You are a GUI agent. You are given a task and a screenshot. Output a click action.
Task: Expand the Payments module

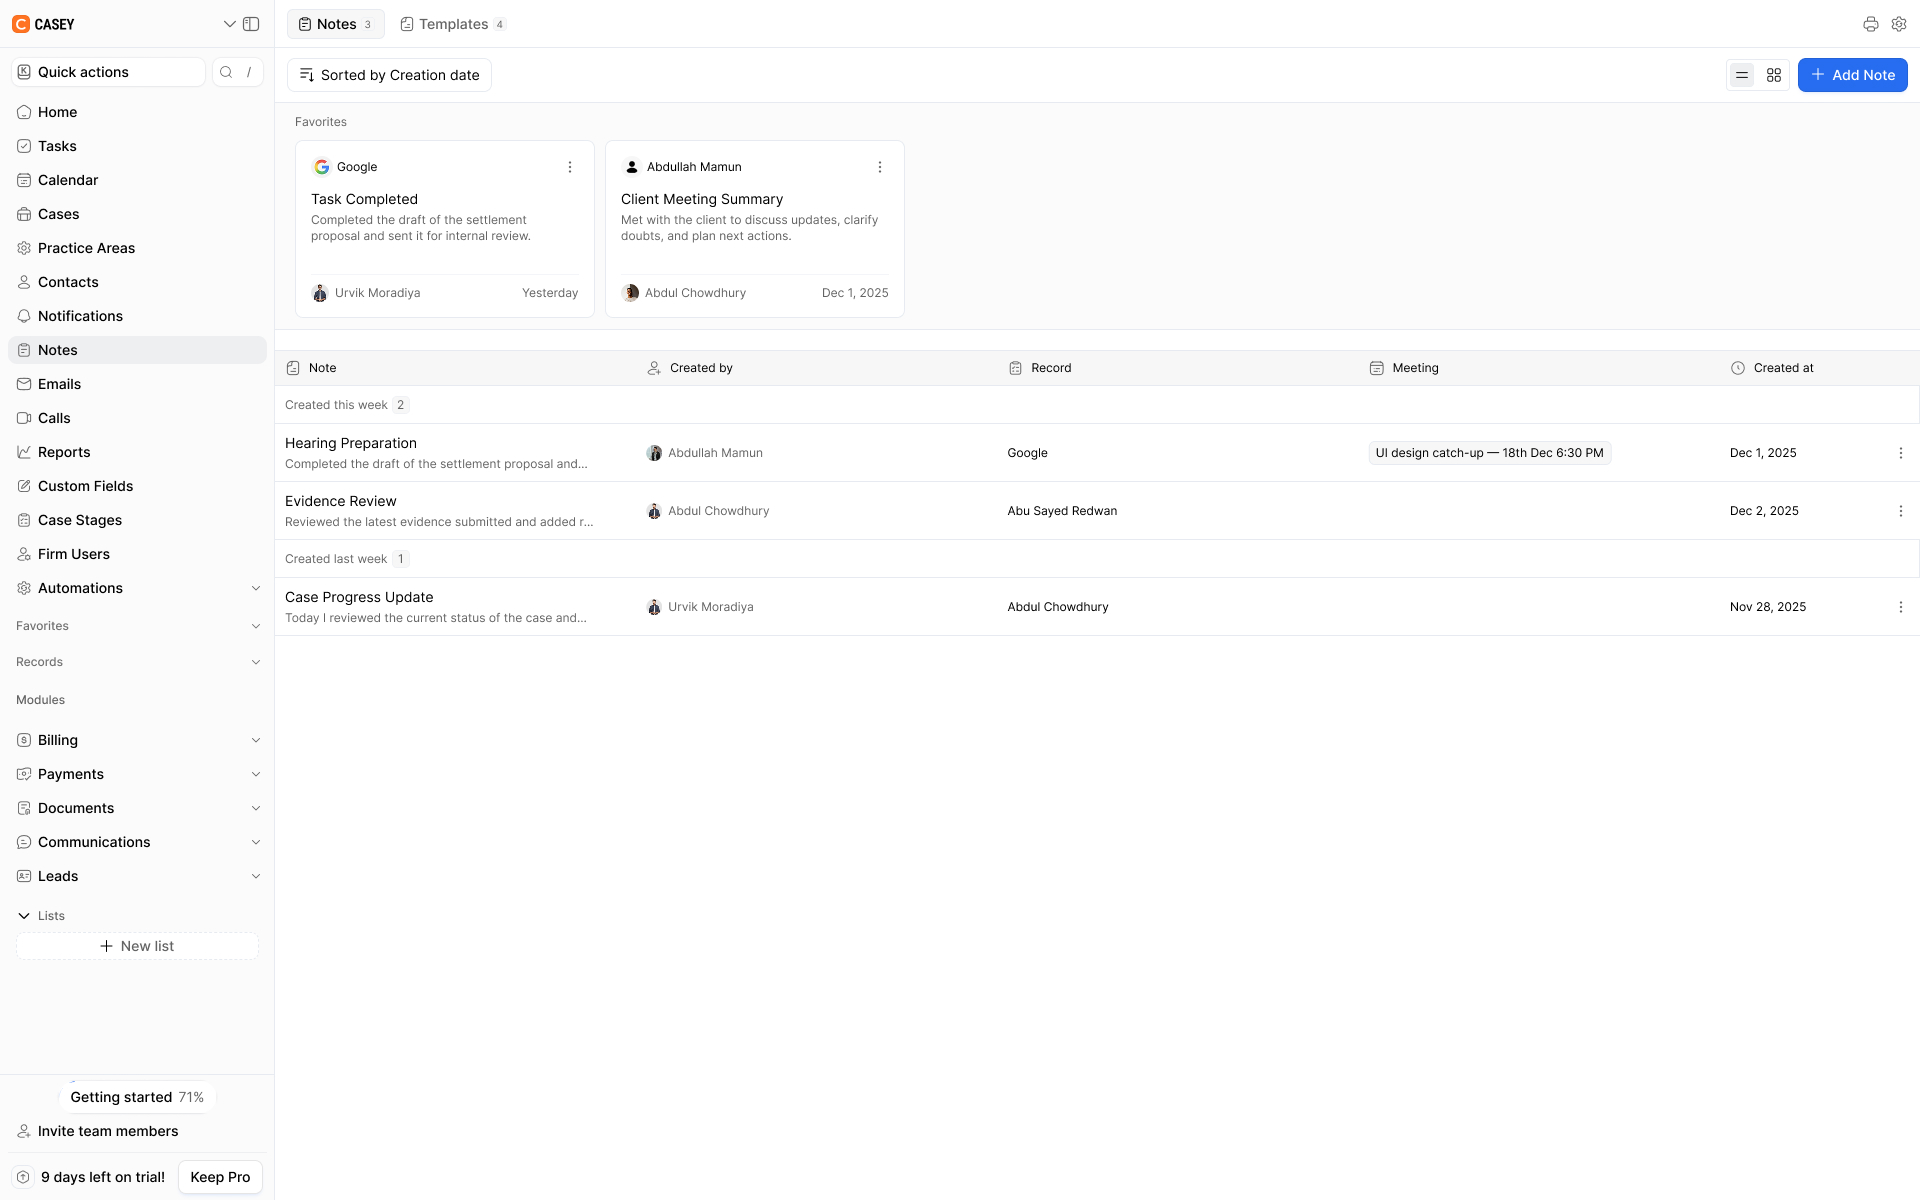tap(256, 774)
